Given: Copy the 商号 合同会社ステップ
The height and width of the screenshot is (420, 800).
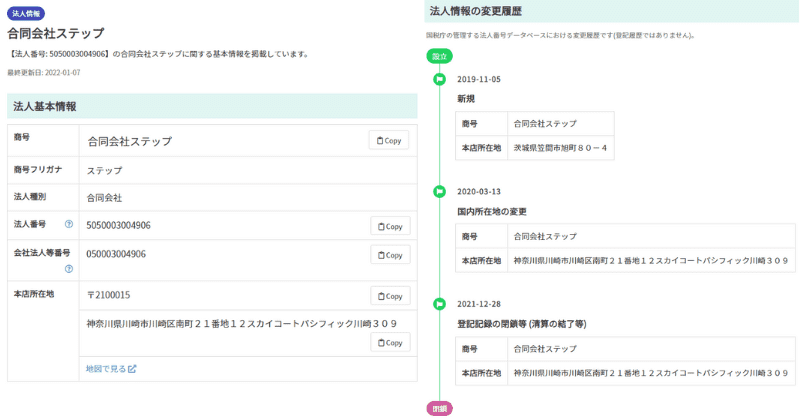Looking at the screenshot, I should pyautogui.click(x=389, y=141).
